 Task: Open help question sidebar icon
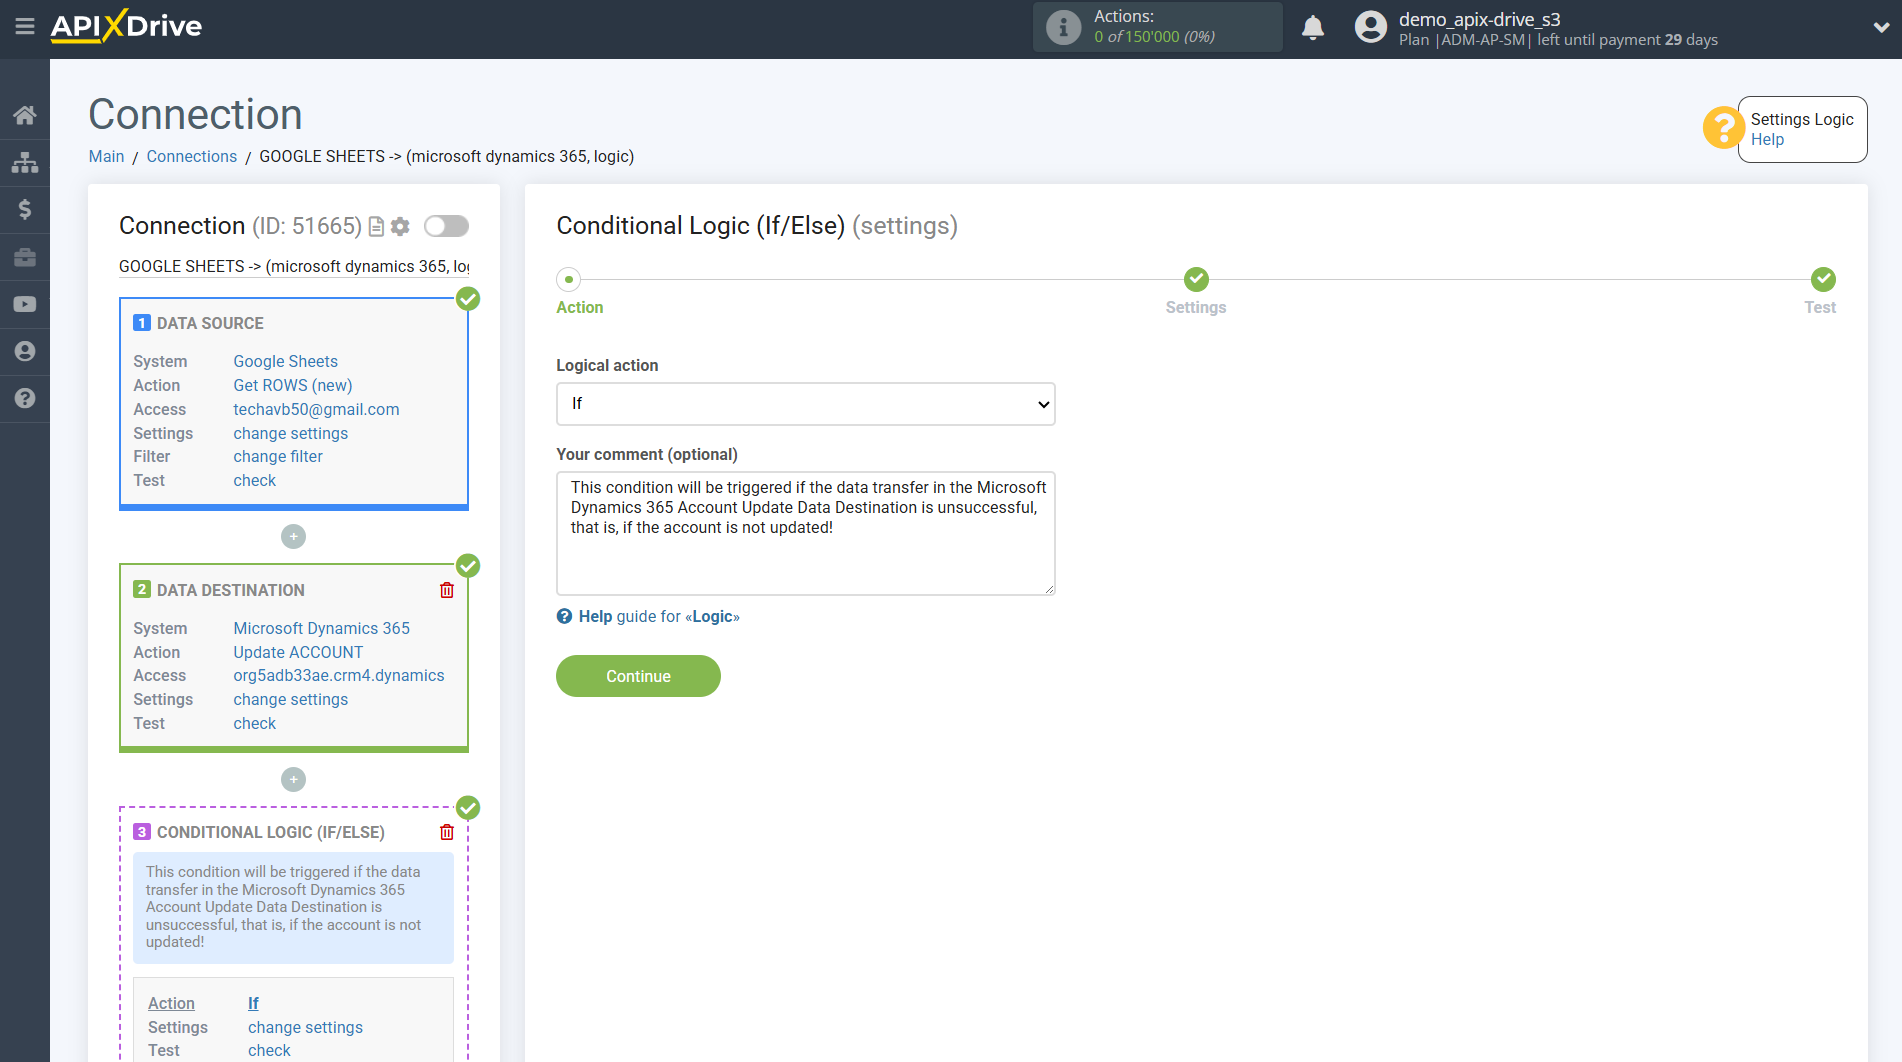coord(25,398)
